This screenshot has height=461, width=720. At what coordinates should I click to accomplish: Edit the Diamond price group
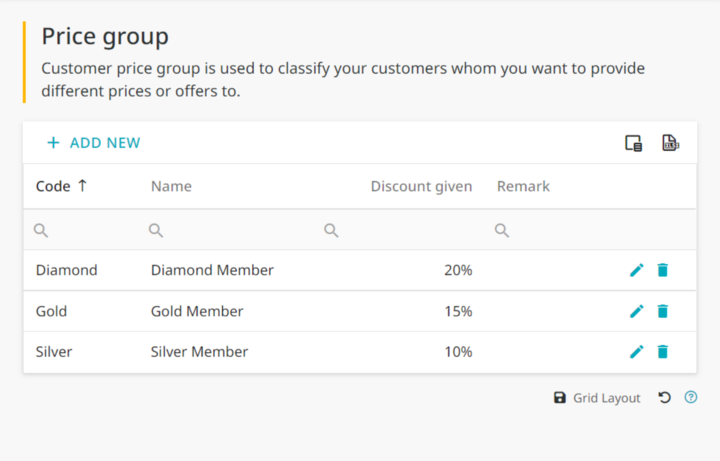click(x=636, y=270)
